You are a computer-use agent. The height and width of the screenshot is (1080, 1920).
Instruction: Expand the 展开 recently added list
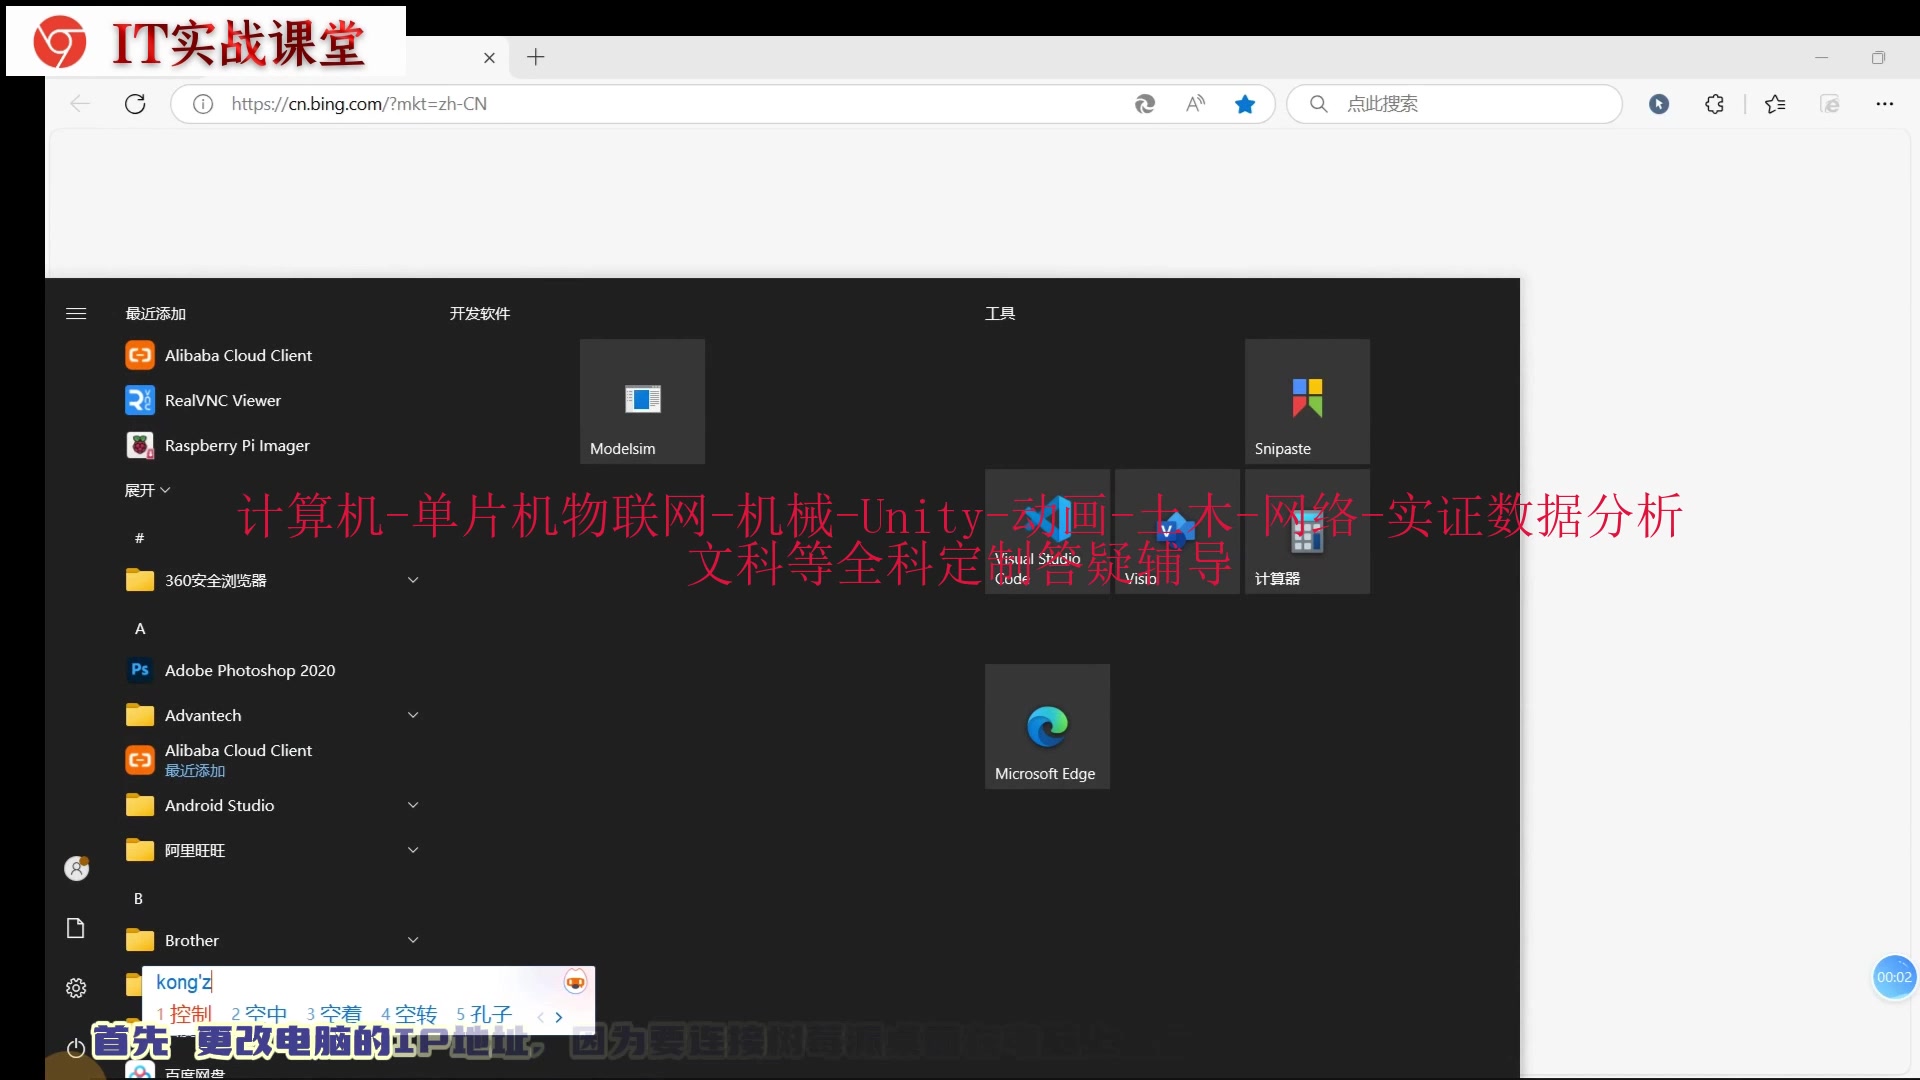coord(148,490)
